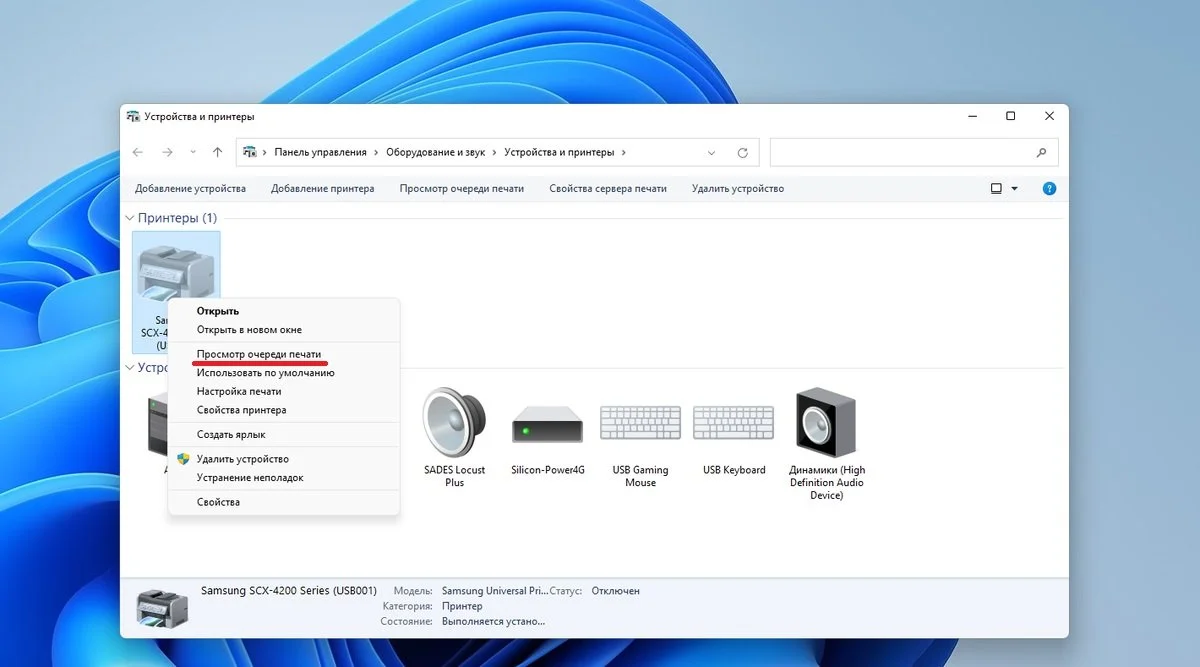Go up one level with up arrow
The image size is (1200, 667).
(x=218, y=152)
